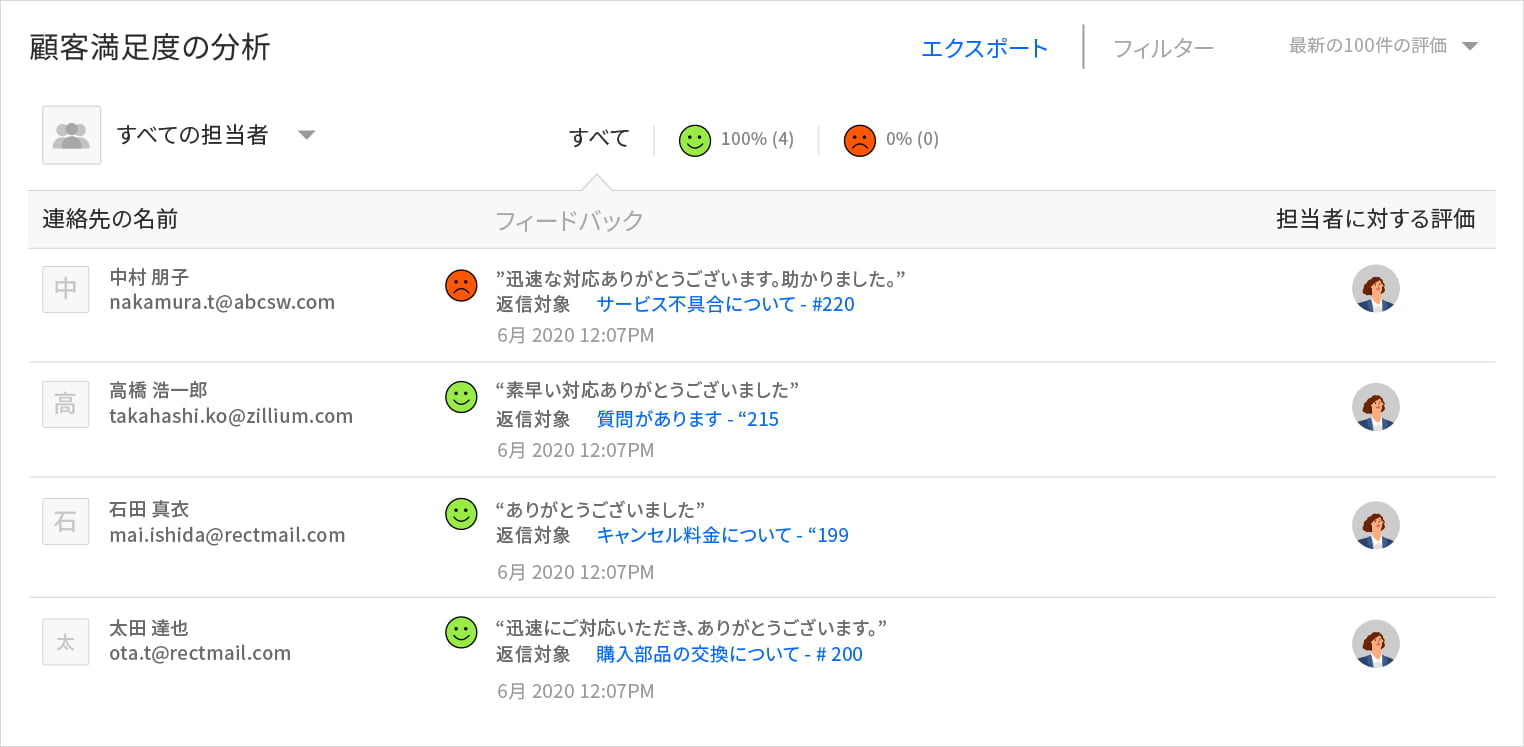
Task: Expand the すべての担当者 dropdown arrow
Action: pyautogui.click(x=307, y=135)
